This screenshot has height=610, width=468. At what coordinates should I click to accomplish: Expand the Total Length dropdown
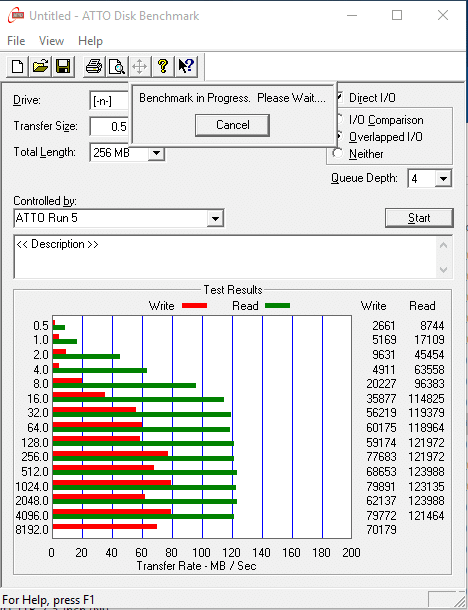point(156,152)
